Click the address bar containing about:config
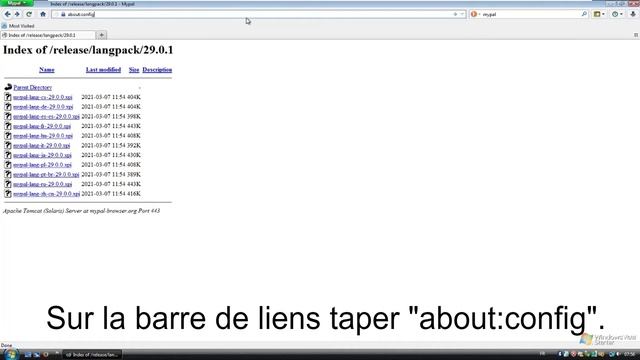This screenshot has width=640, height=360. [x=259, y=14]
